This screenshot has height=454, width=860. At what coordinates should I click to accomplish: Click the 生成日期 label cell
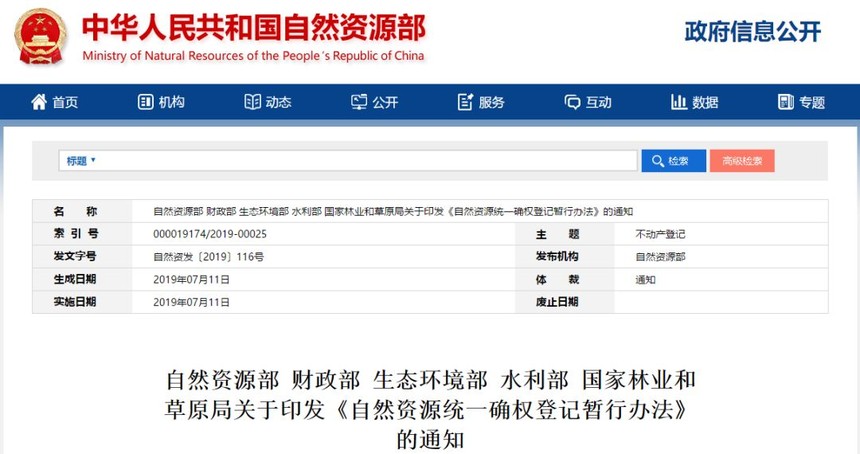[x=82, y=279]
